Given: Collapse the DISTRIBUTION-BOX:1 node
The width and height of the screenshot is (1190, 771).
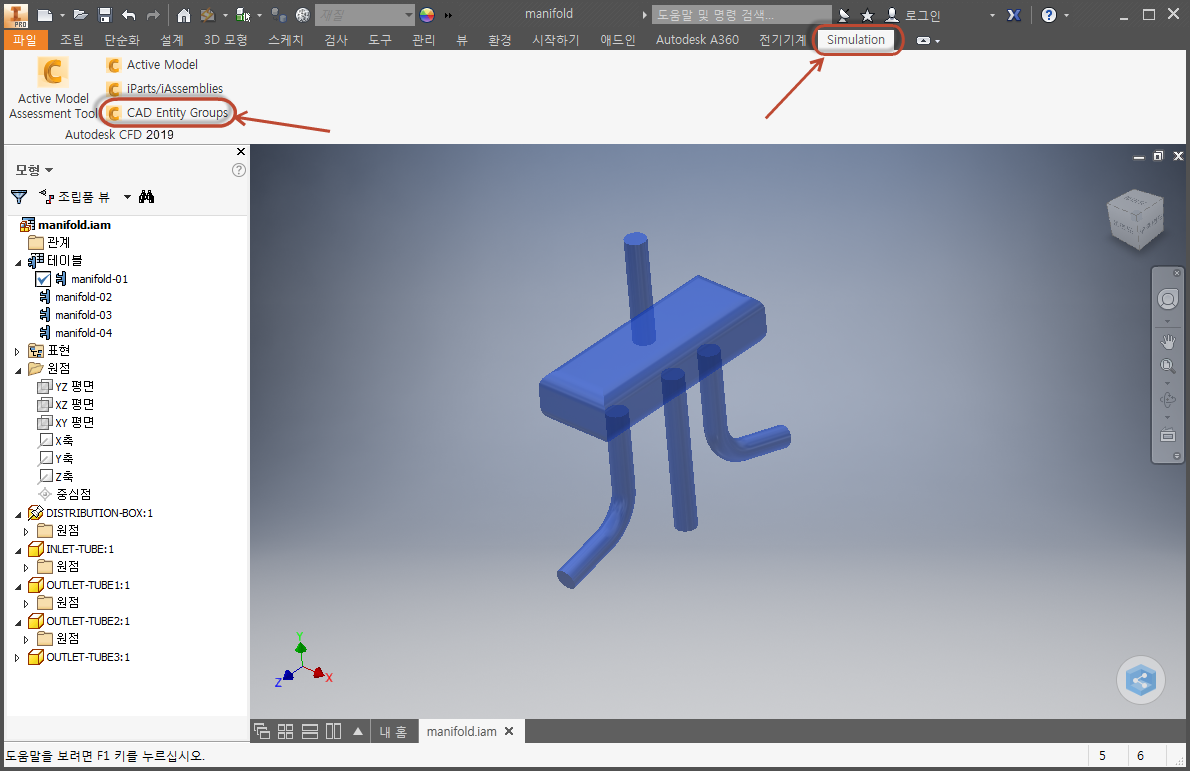Looking at the screenshot, I should tap(18, 515).
